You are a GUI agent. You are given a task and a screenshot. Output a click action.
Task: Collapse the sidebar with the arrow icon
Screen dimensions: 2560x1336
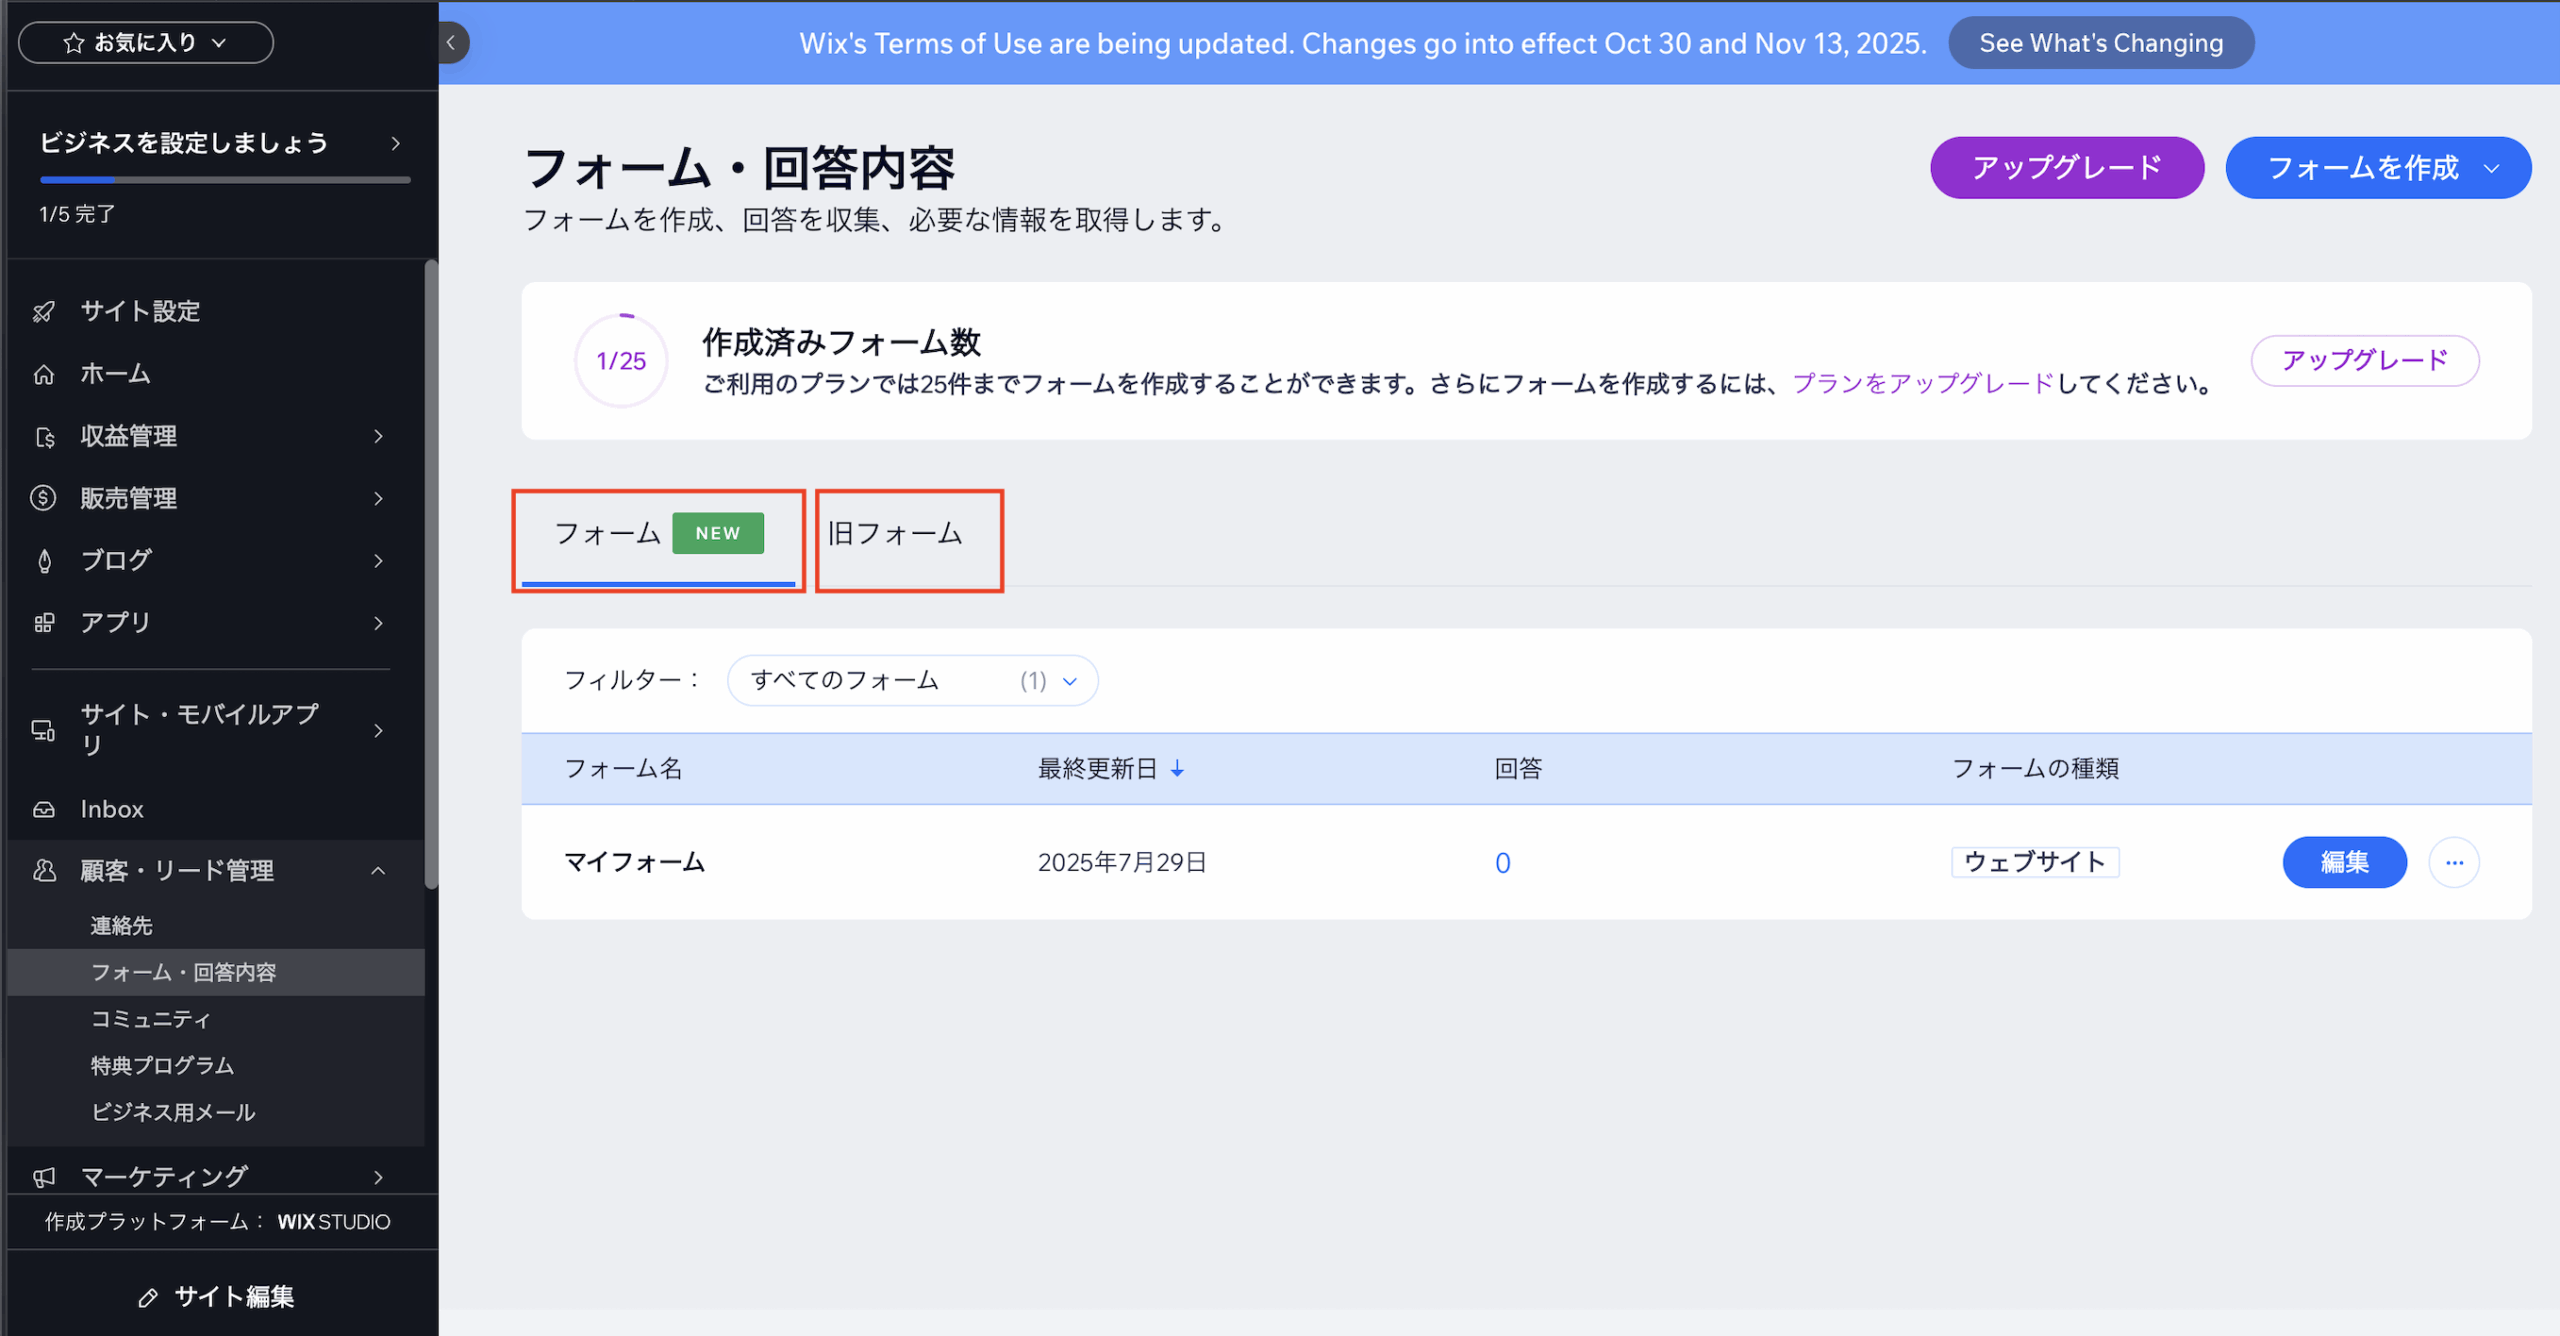pyautogui.click(x=452, y=43)
